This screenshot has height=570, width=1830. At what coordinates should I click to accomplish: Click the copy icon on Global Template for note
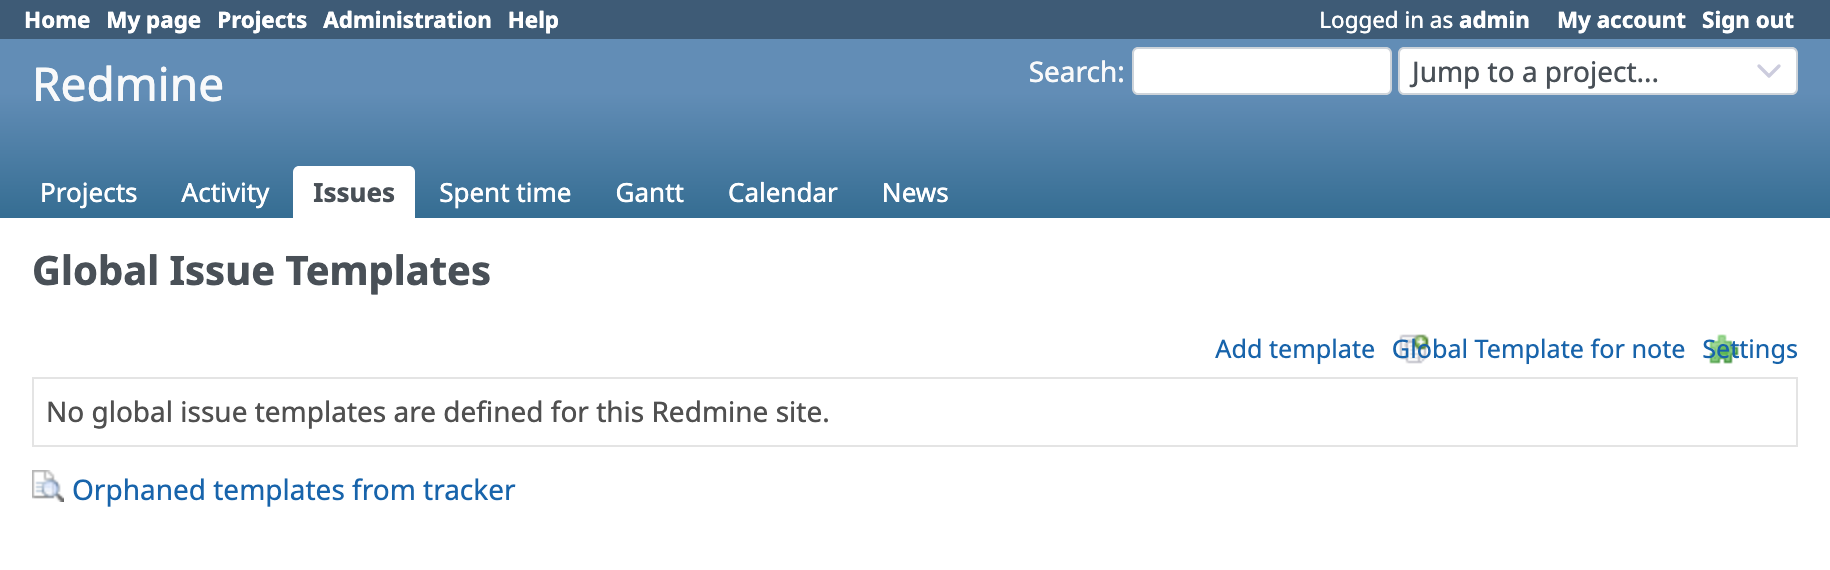point(1412,348)
